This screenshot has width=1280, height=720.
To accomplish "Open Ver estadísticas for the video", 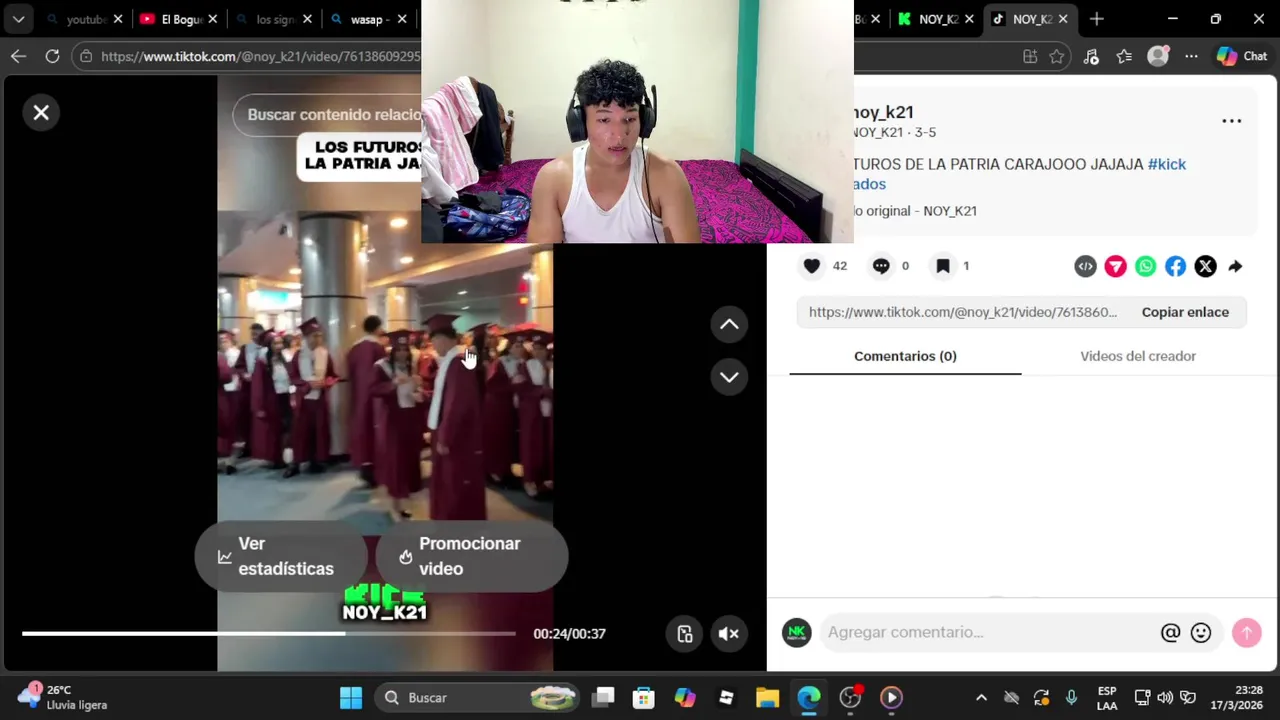I will click(x=280, y=556).
